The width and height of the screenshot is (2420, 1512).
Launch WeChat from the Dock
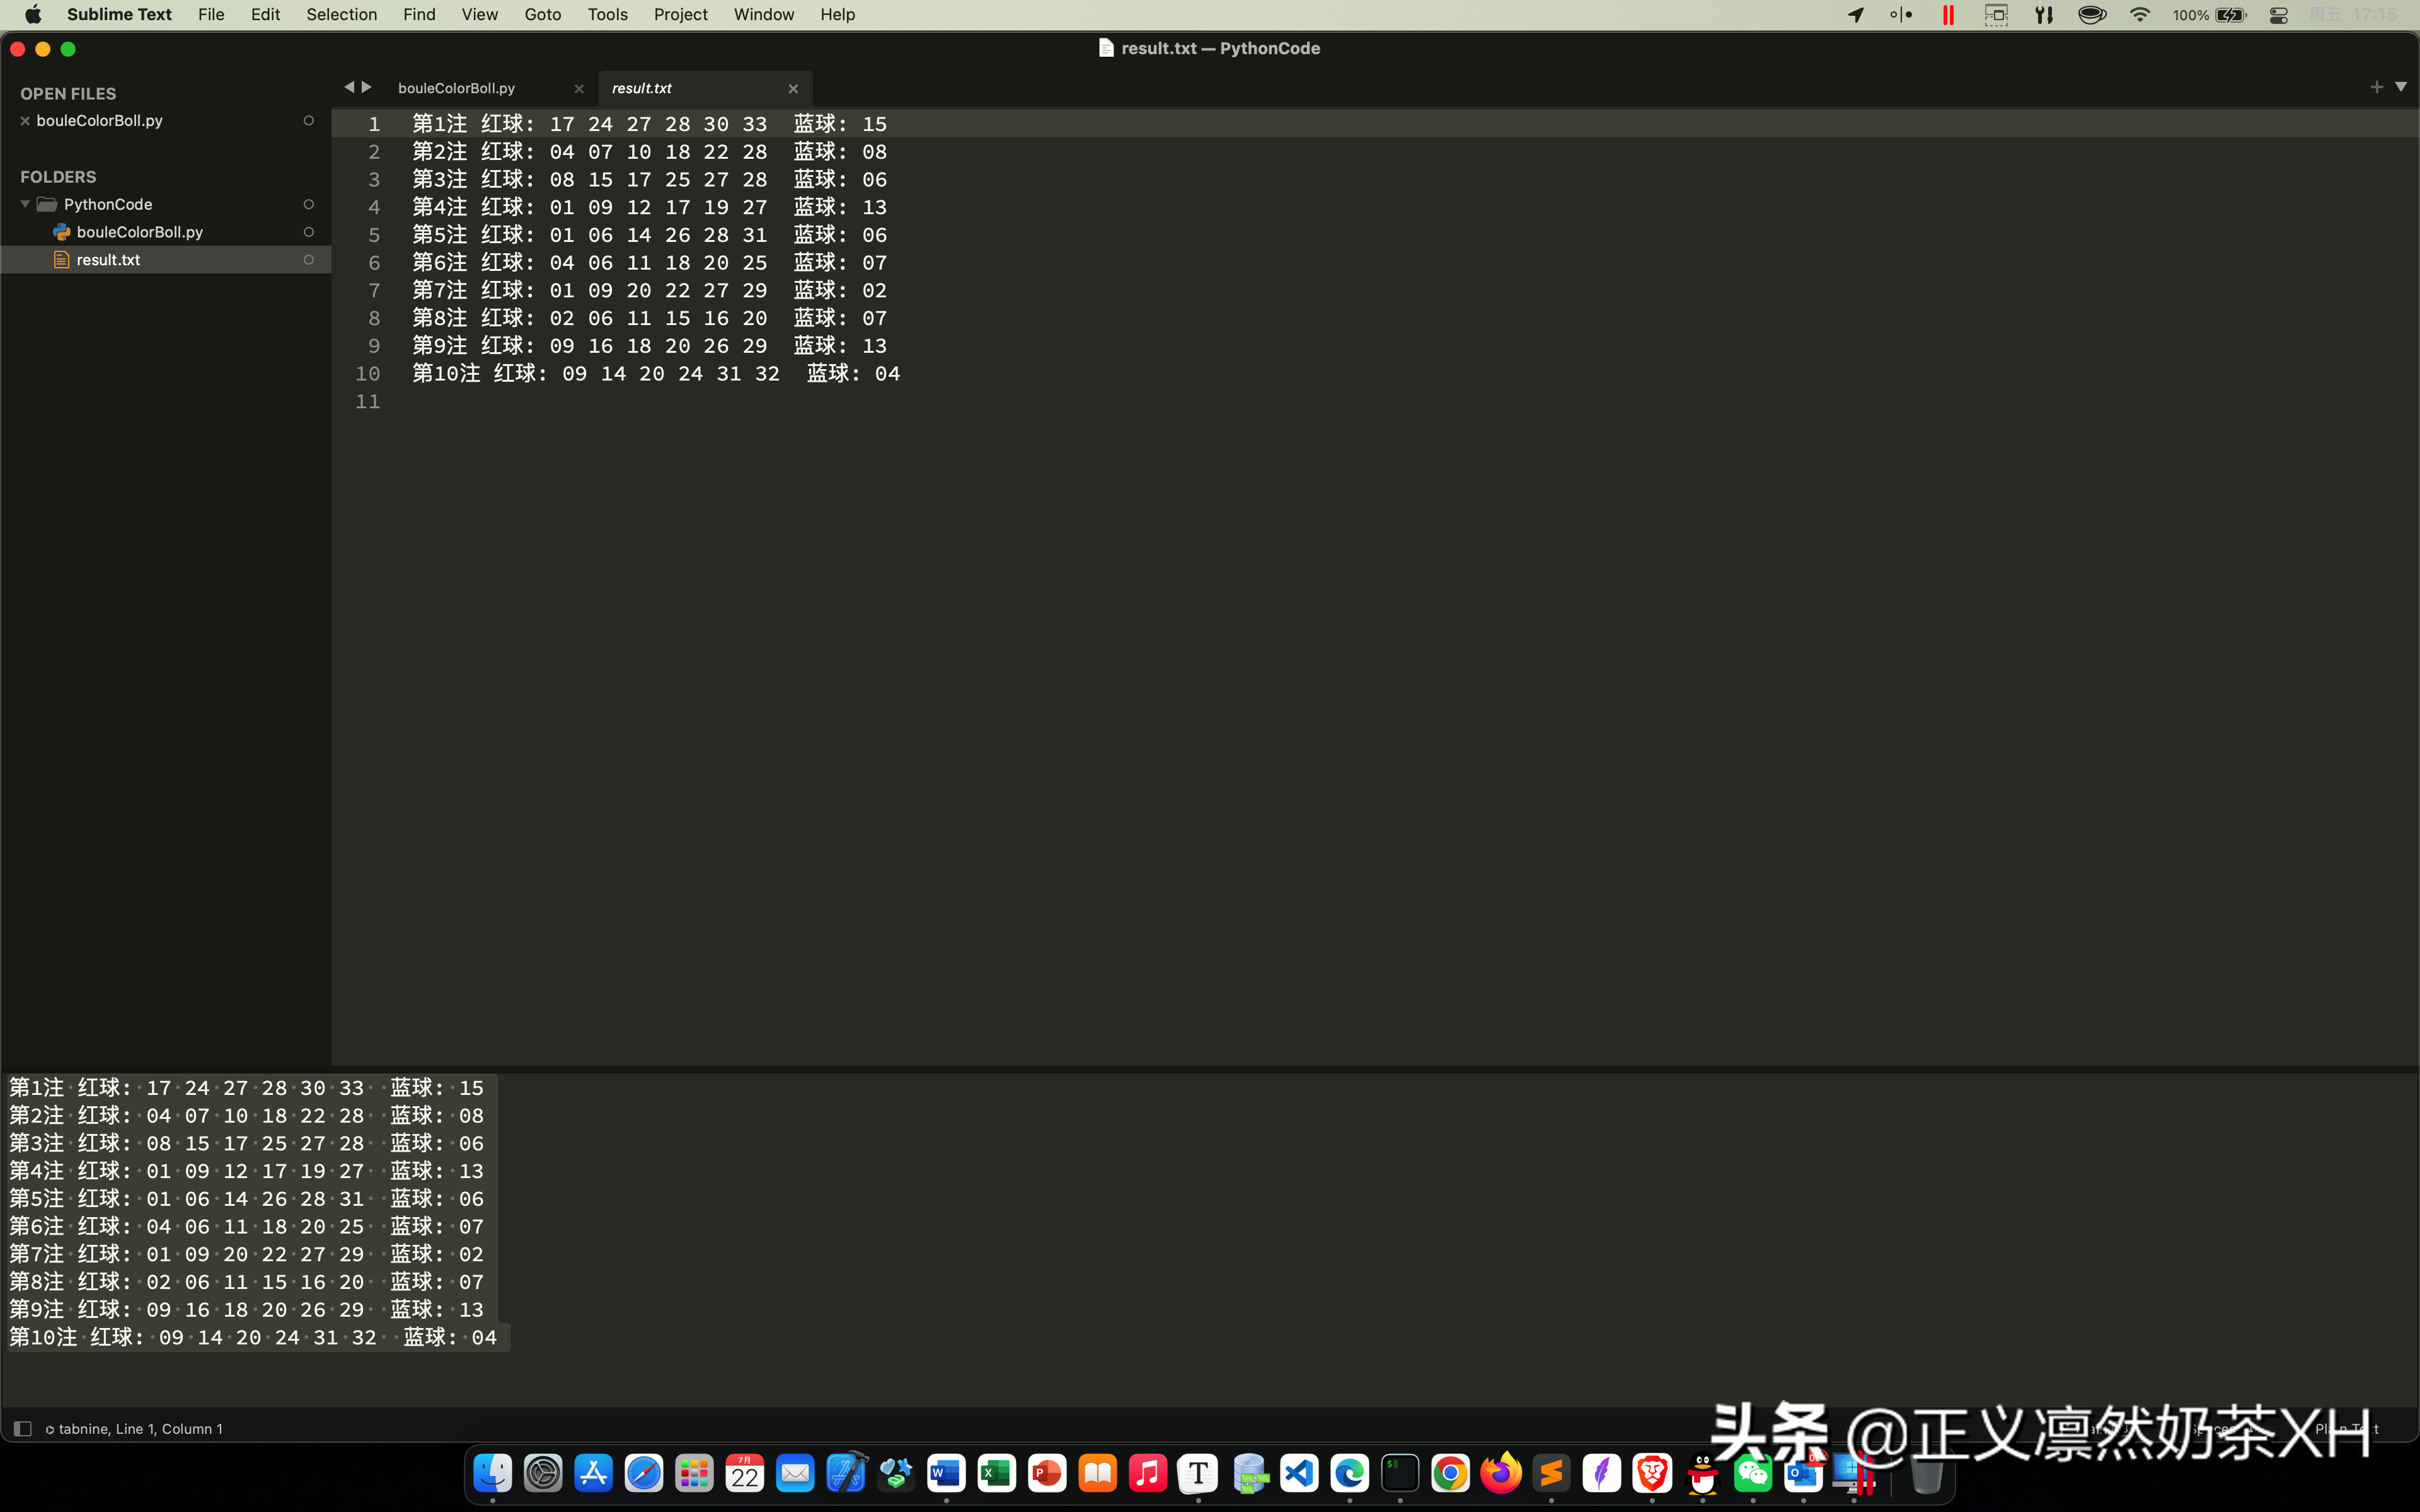tap(1753, 1472)
